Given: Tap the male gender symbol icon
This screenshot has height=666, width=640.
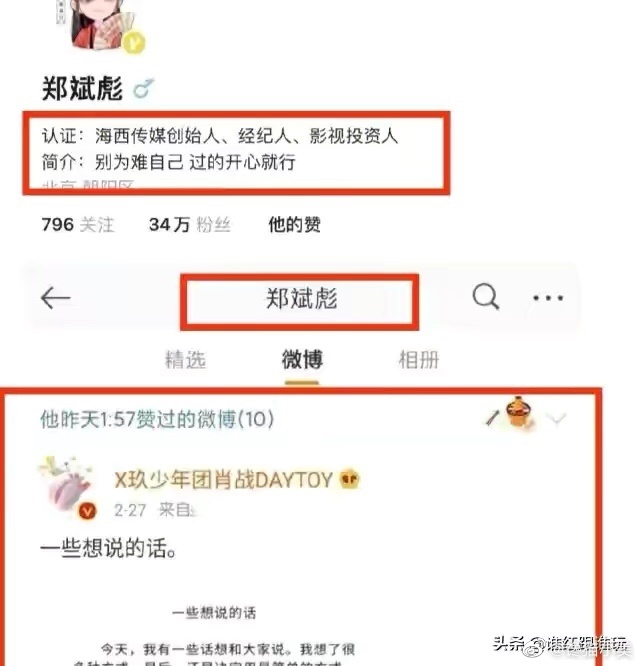Looking at the screenshot, I should click(x=143, y=88).
